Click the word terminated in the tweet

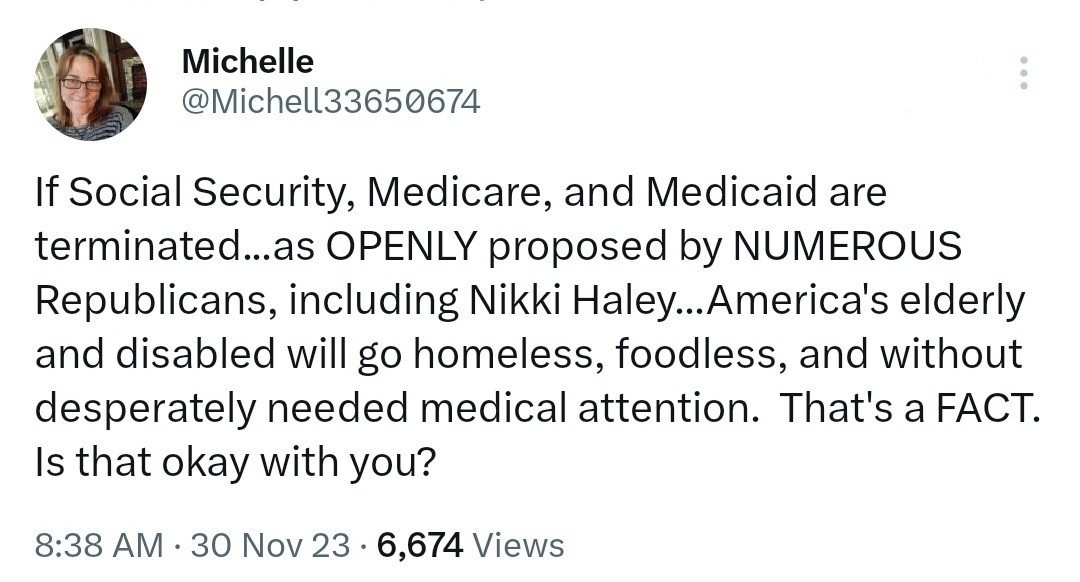[x=136, y=246]
